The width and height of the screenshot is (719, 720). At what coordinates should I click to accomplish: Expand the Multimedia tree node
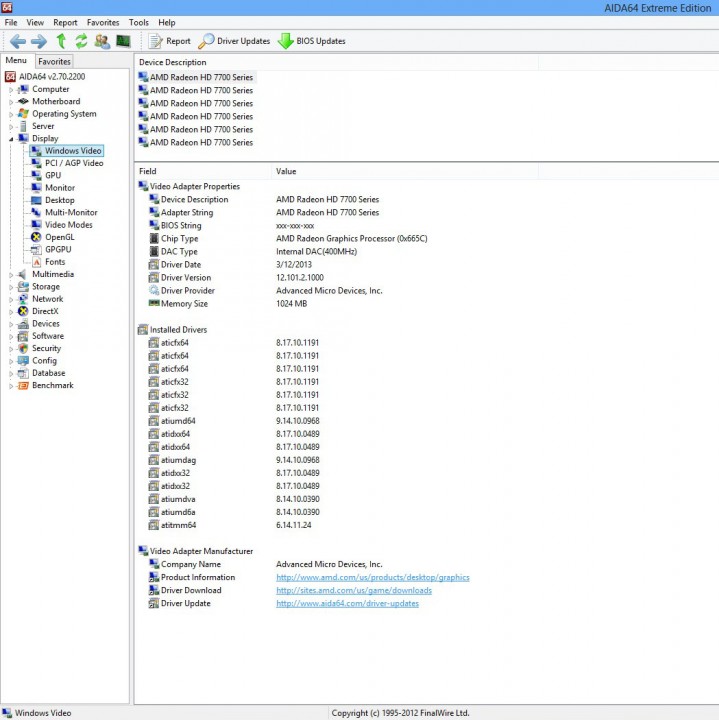pyautogui.click(x=11, y=275)
